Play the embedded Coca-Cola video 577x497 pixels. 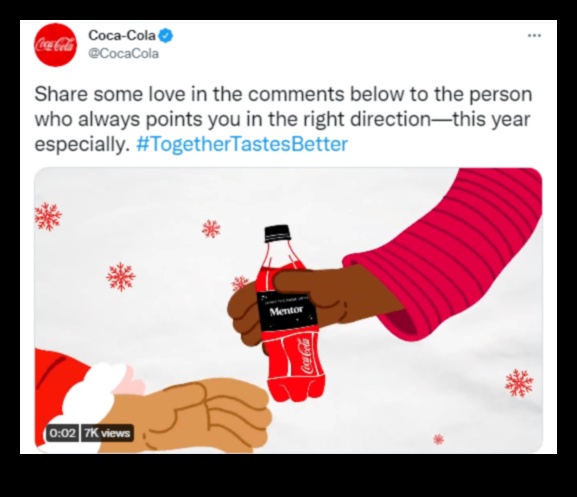(288, 310)
